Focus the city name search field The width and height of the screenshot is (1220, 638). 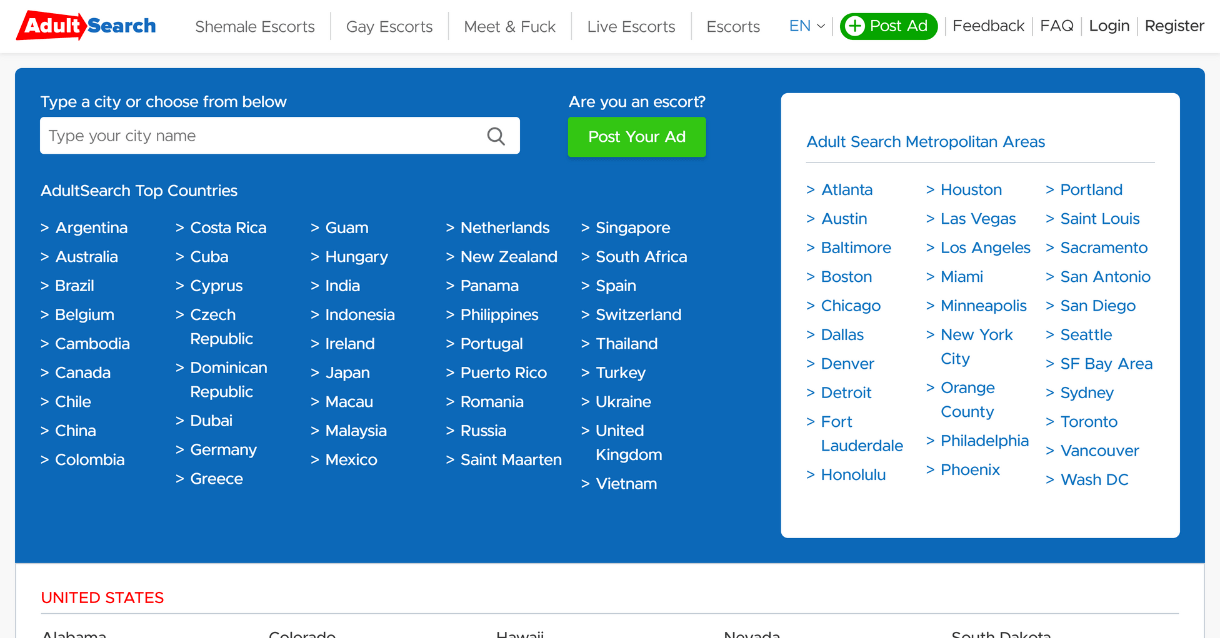point(260,136)
